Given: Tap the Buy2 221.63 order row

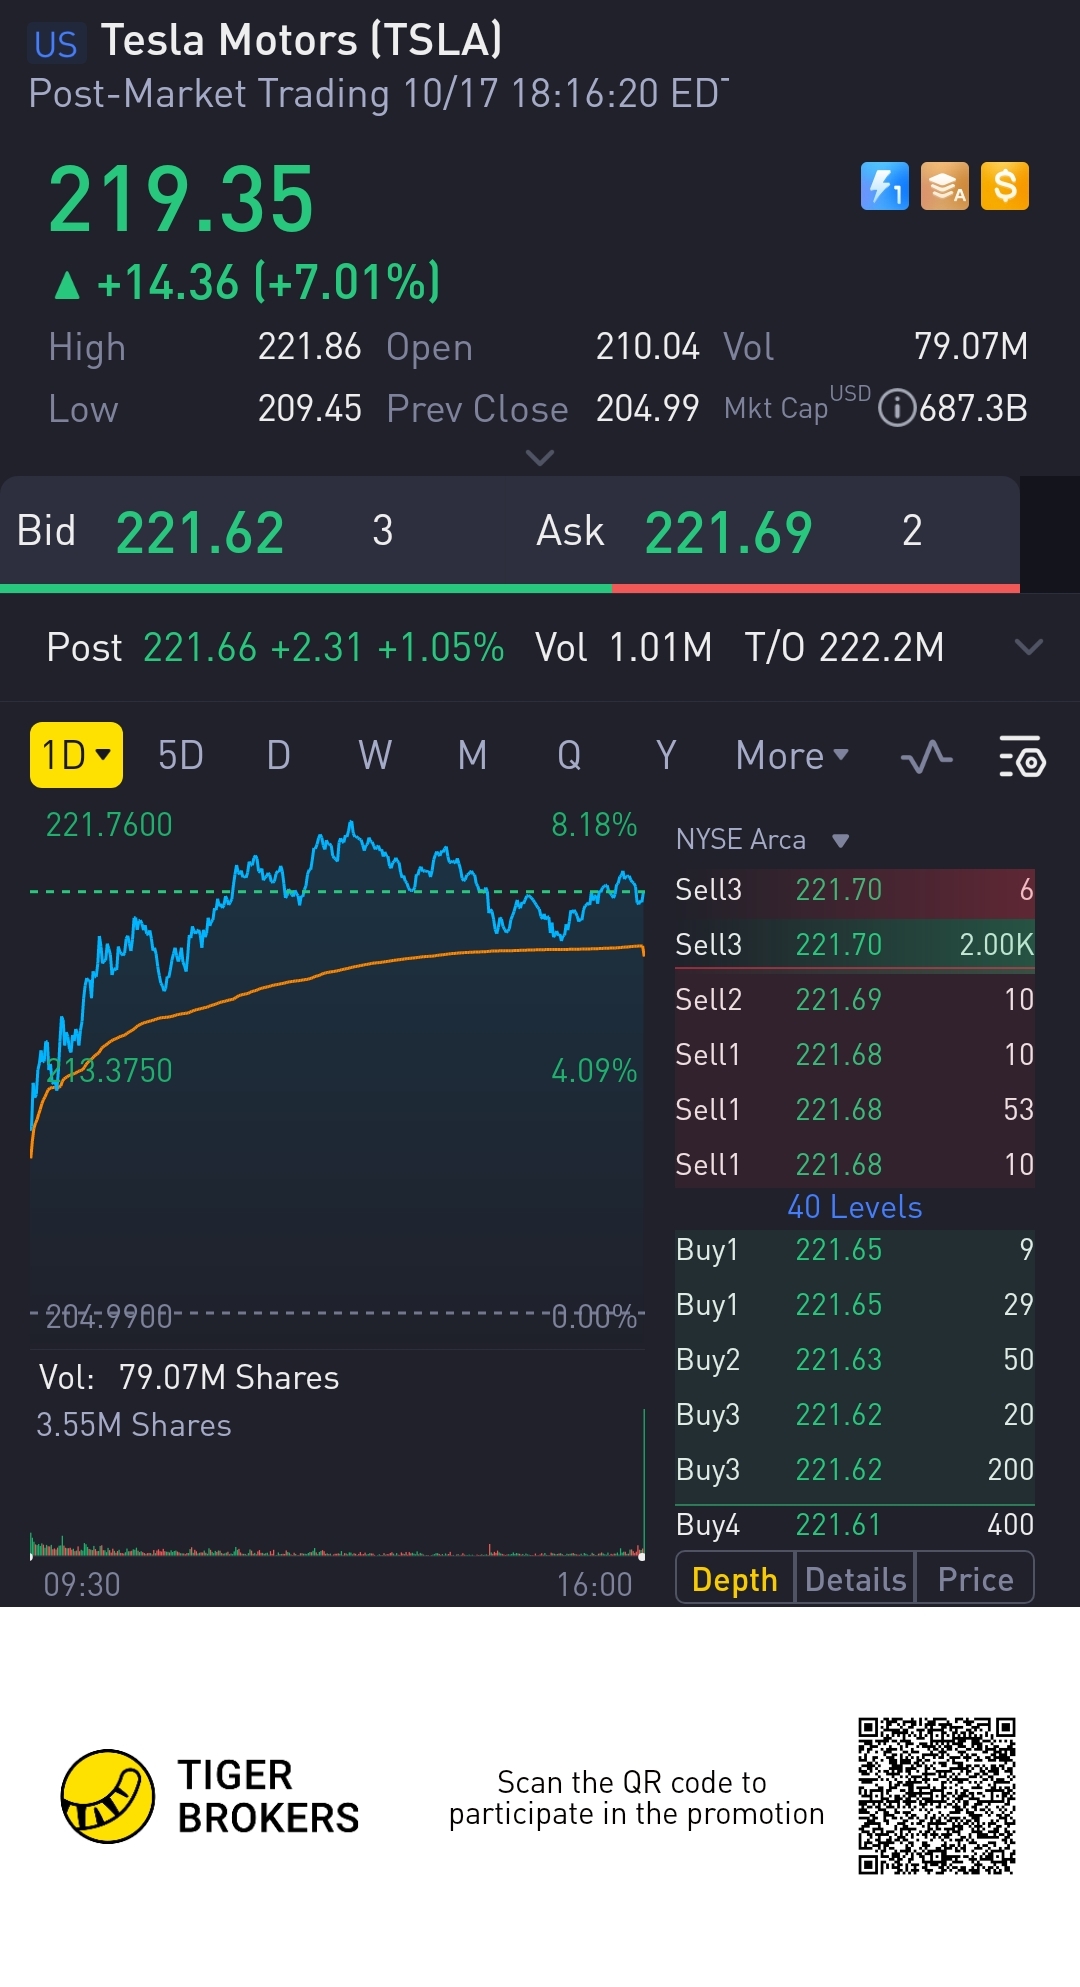Looking at the screenshot, I should click(855, 1359).
